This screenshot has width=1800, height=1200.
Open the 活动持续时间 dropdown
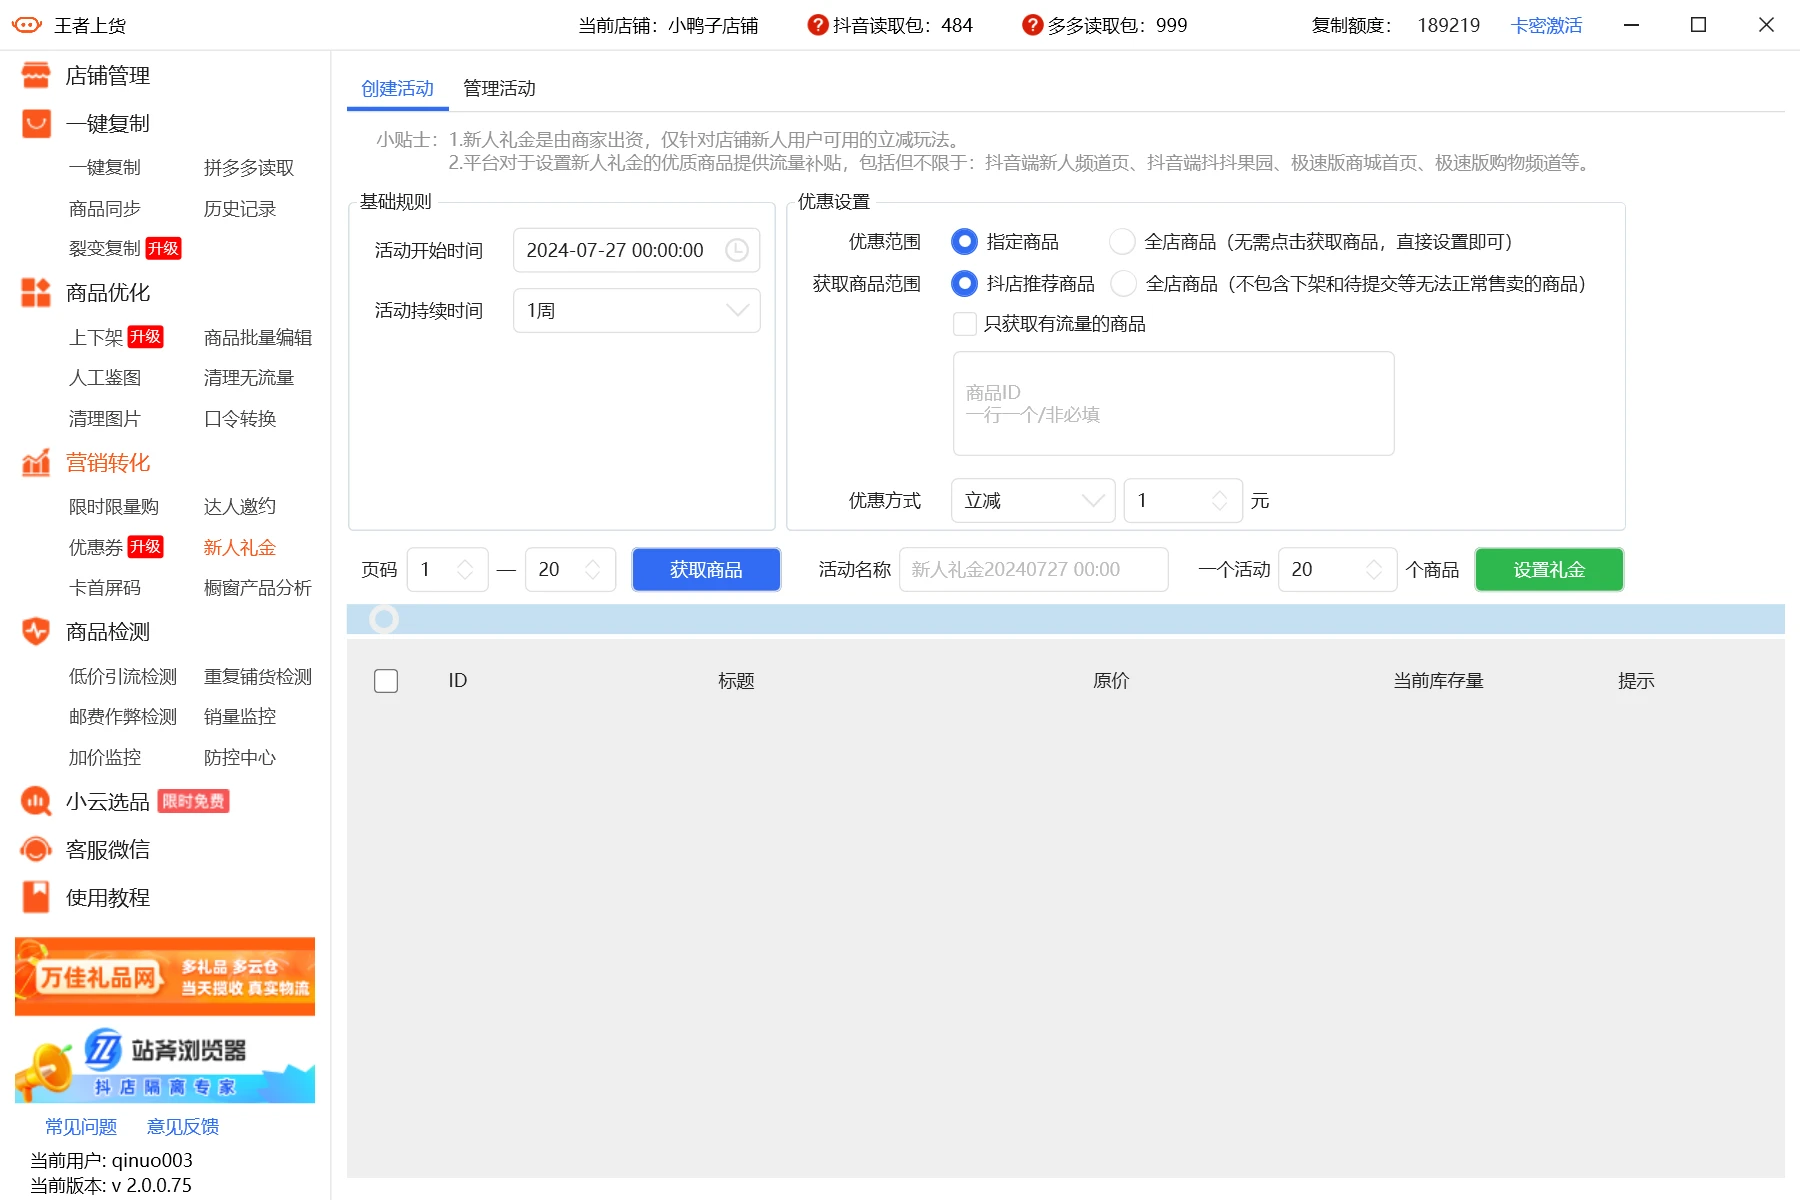[x=636, y=310]
